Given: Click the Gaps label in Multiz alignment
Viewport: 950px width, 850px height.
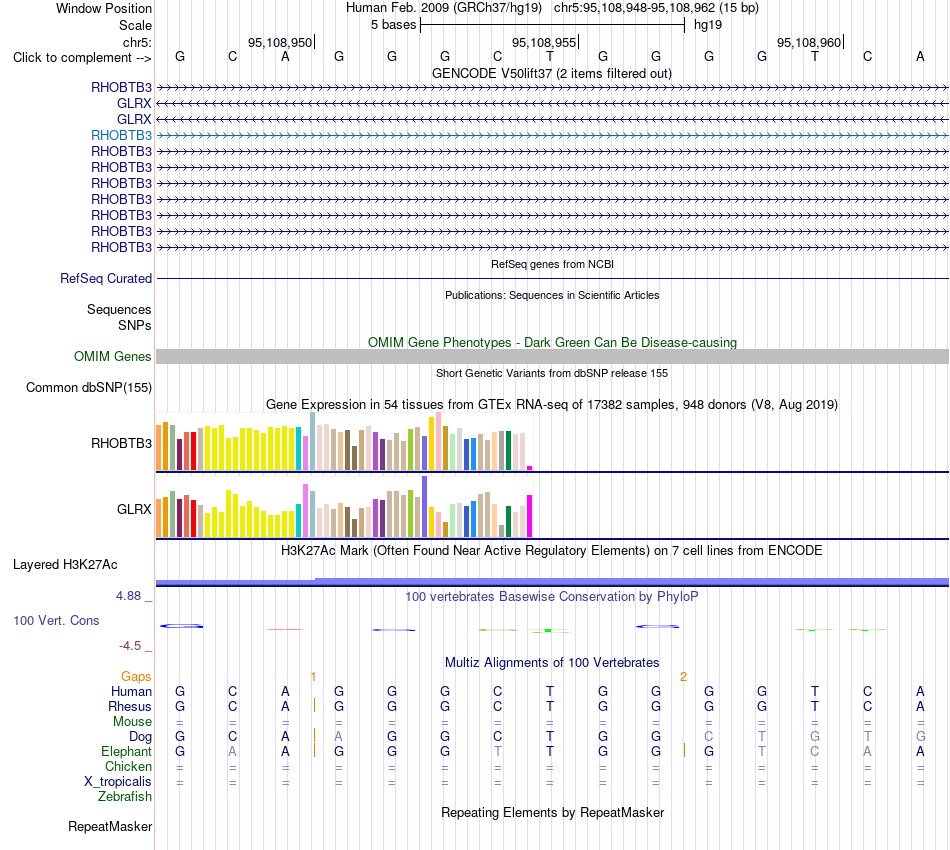Looking at the screenshot, I should tap(136, 676).
